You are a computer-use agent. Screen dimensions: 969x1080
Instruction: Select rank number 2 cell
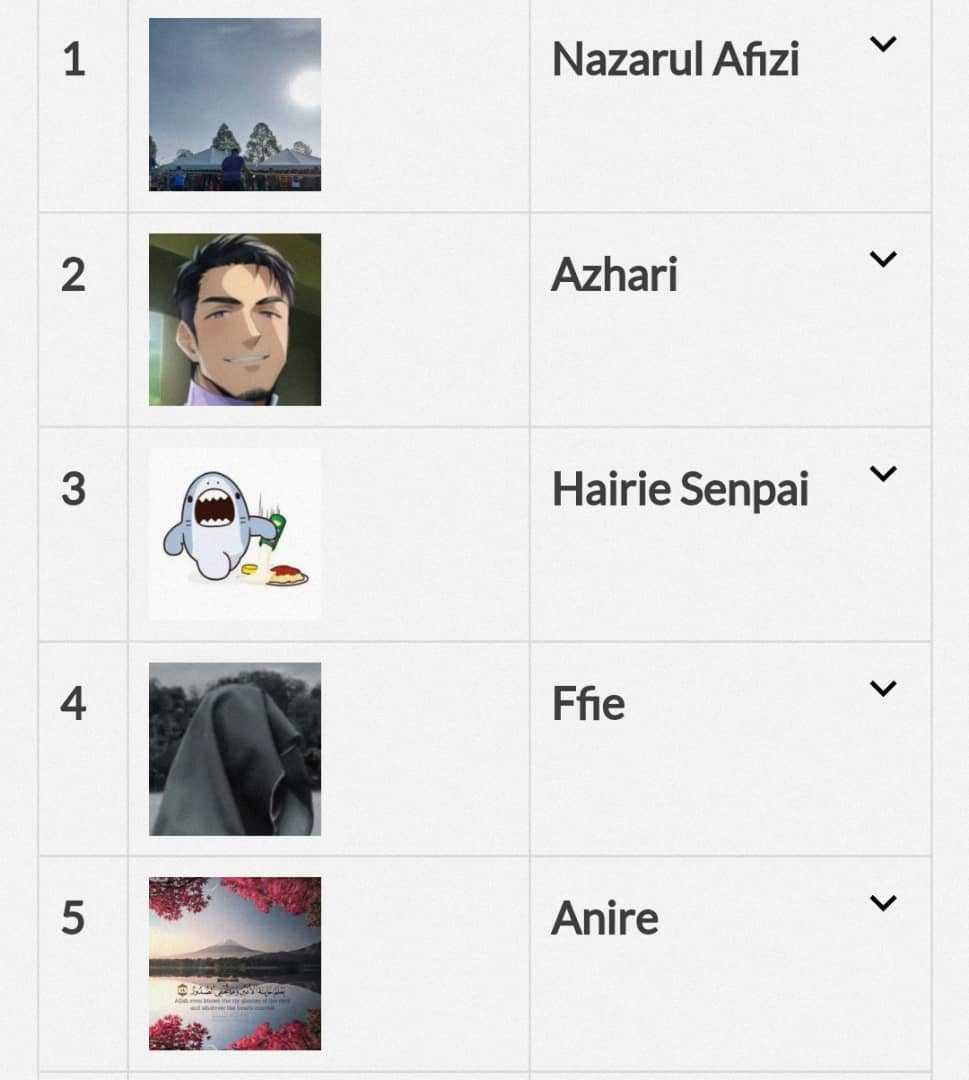point(83,320)
